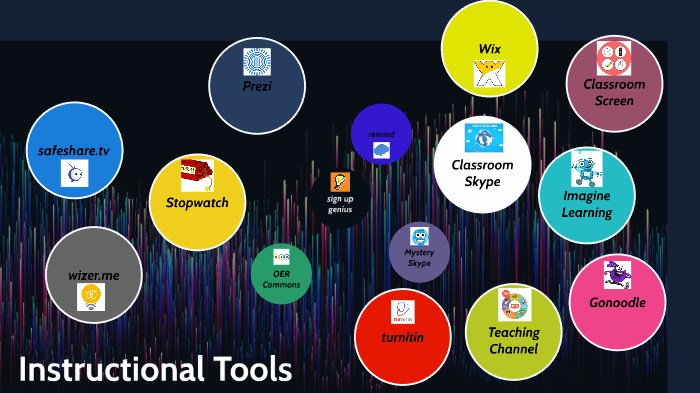Click the Prezi logo icon
700x393 pixels.
tap(257, 62)
